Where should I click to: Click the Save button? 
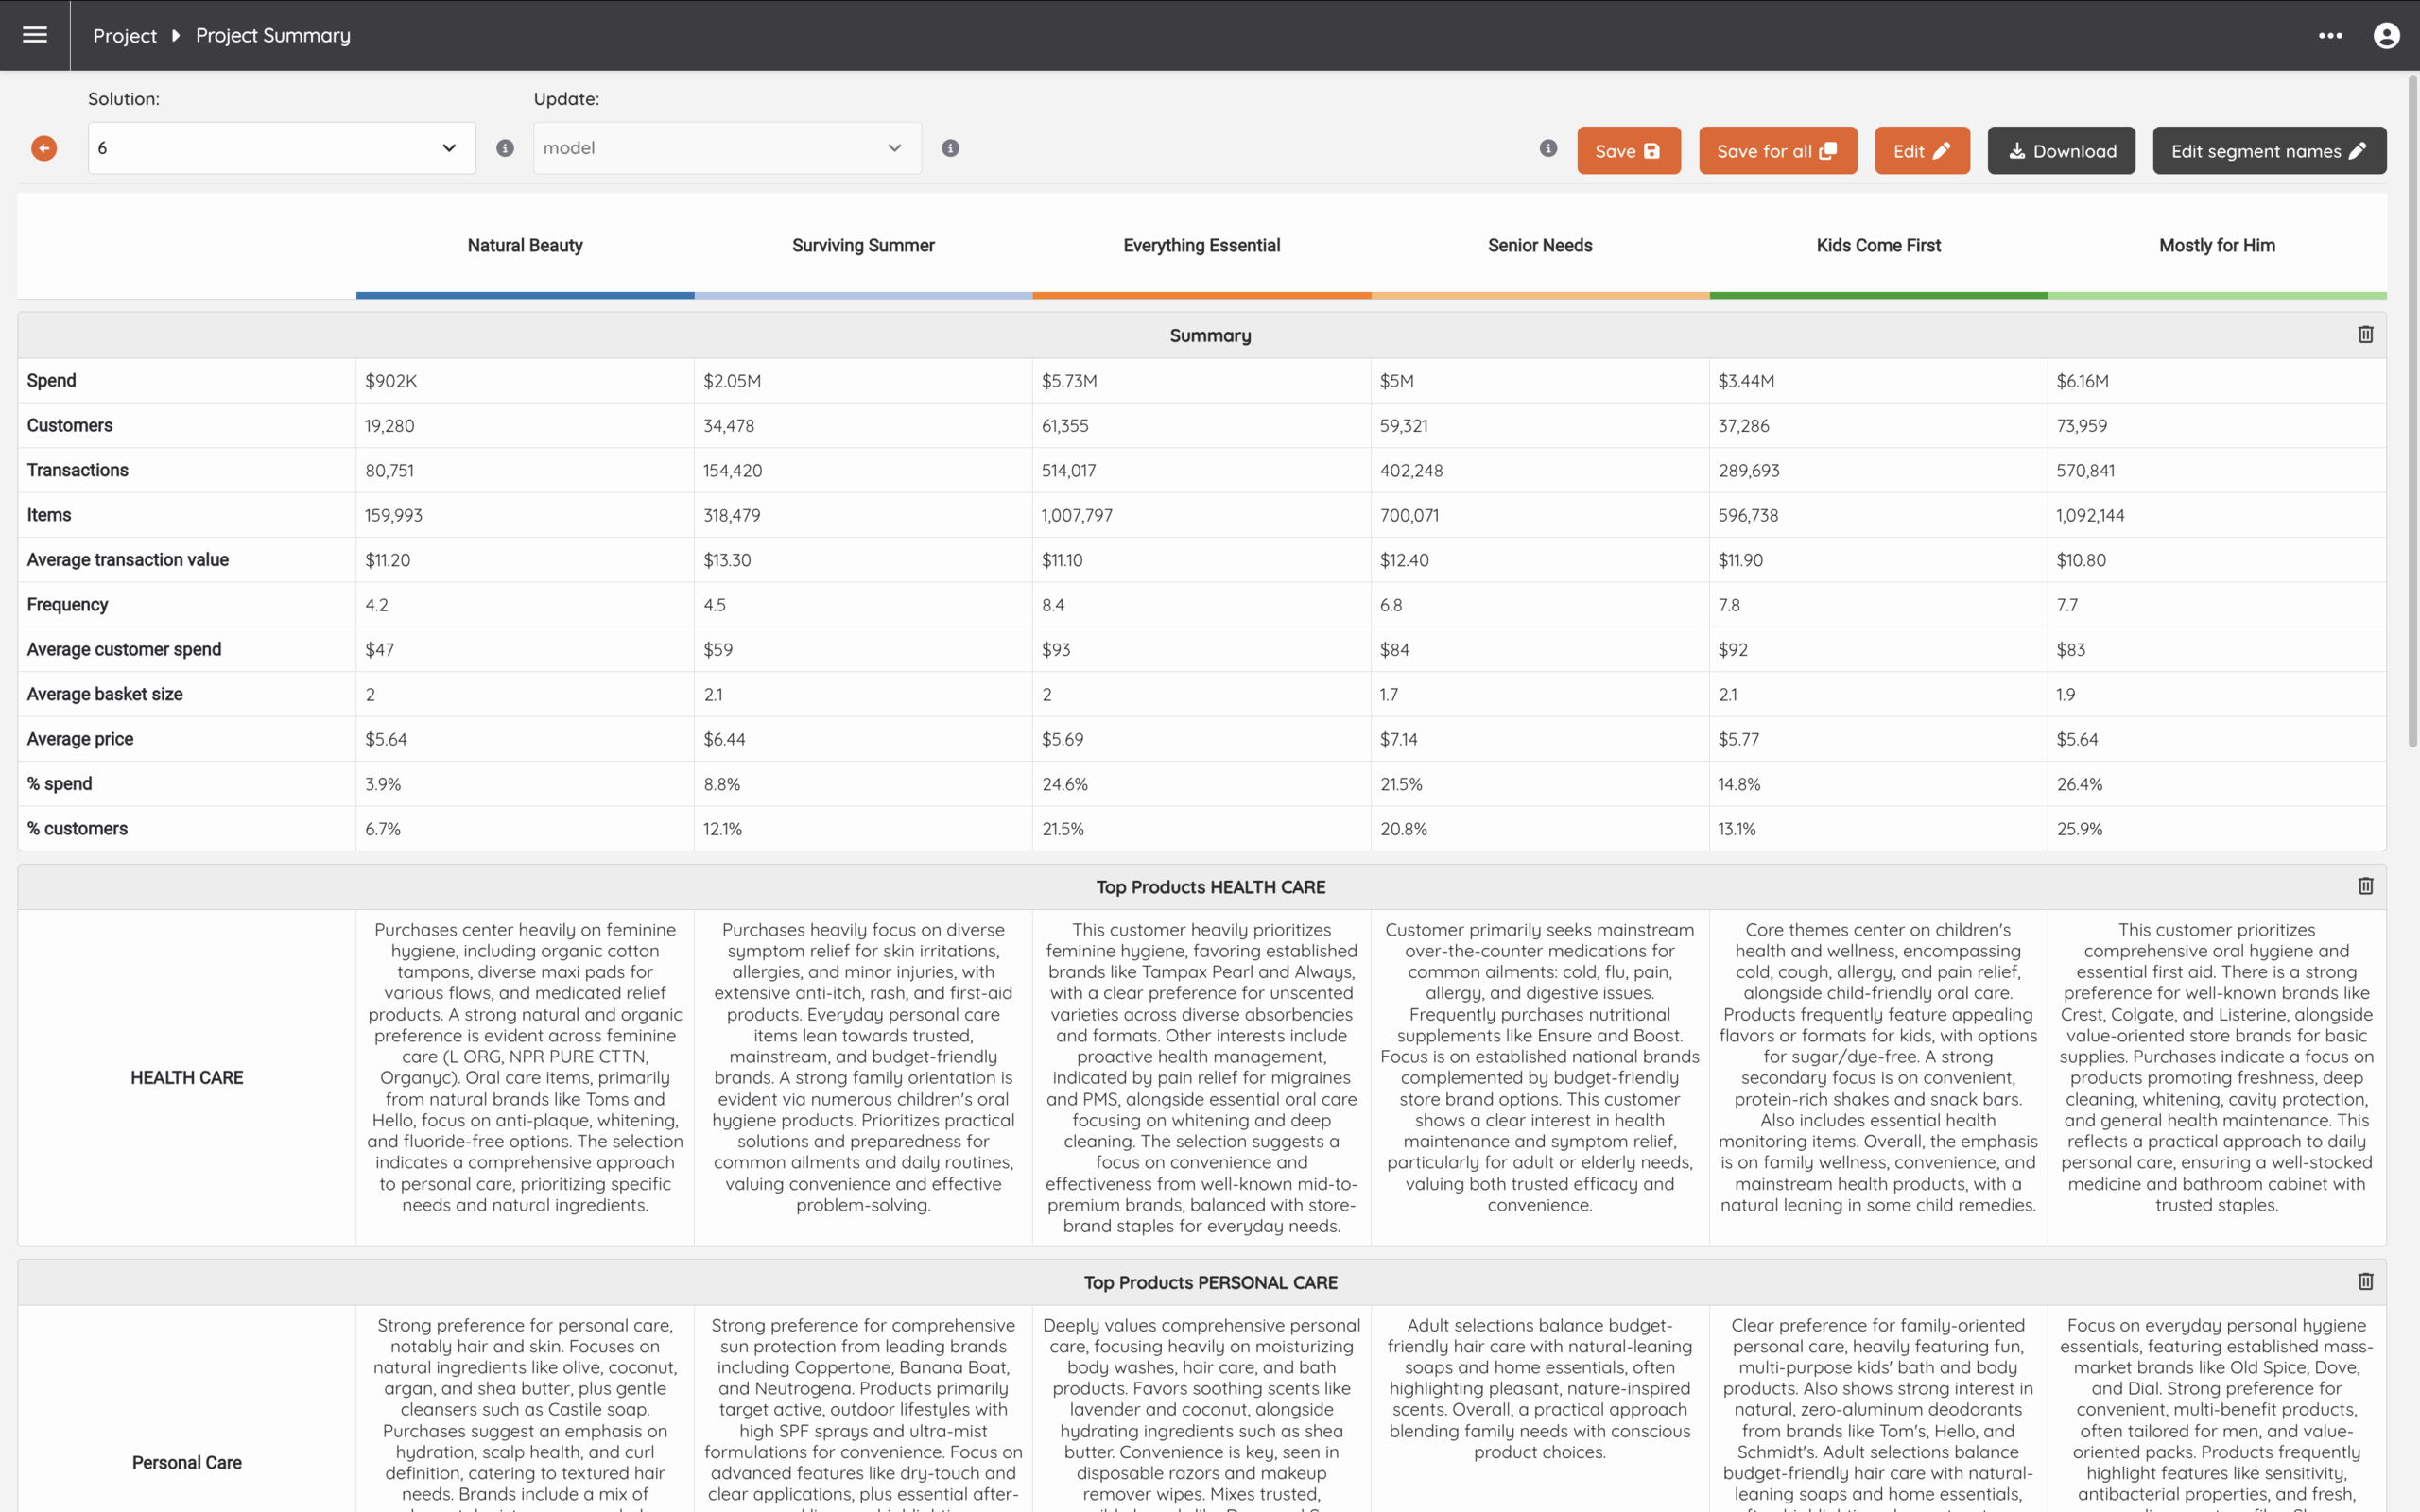(1628, 150)
